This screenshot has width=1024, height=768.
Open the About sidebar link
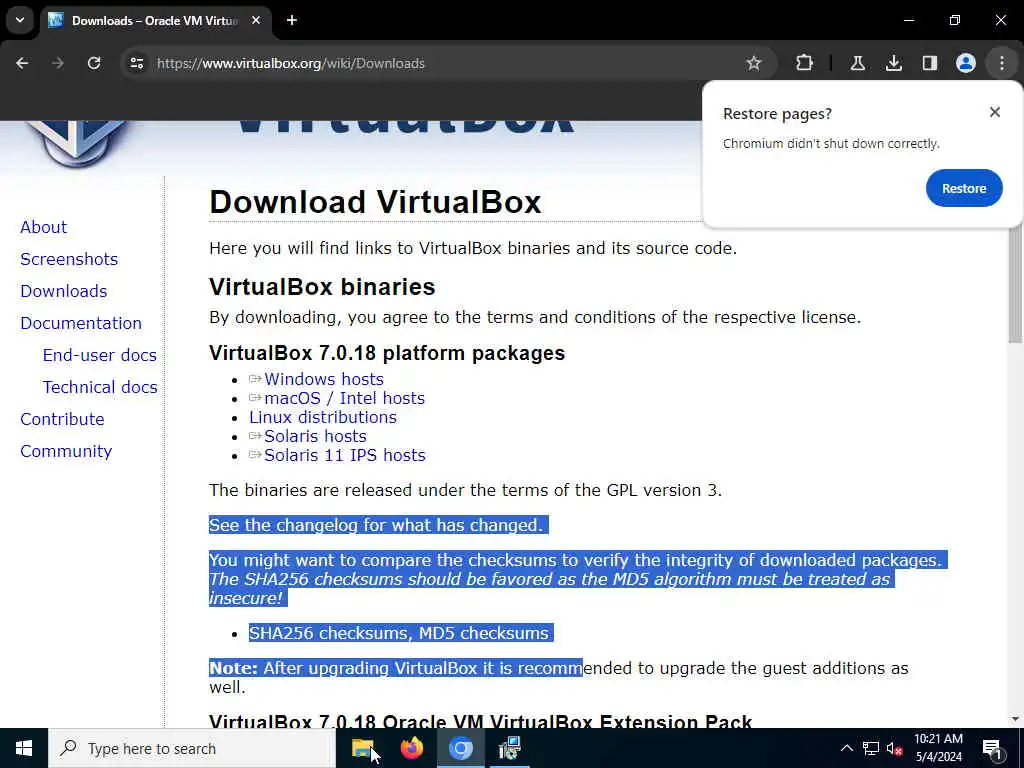tap(43, 227)
